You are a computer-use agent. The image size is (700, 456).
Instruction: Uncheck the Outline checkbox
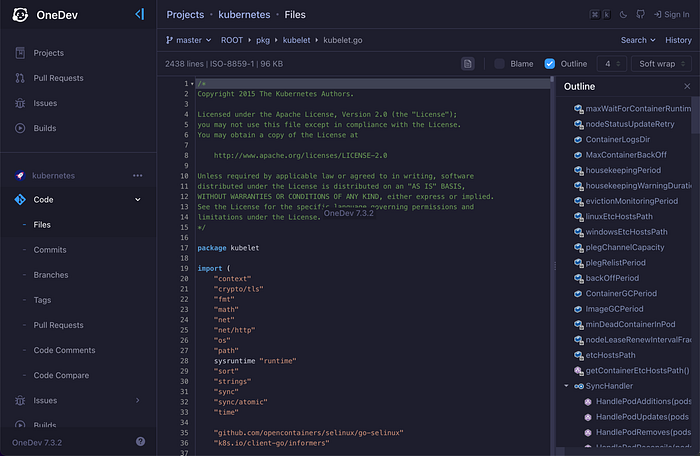click(x=550, y=64)
